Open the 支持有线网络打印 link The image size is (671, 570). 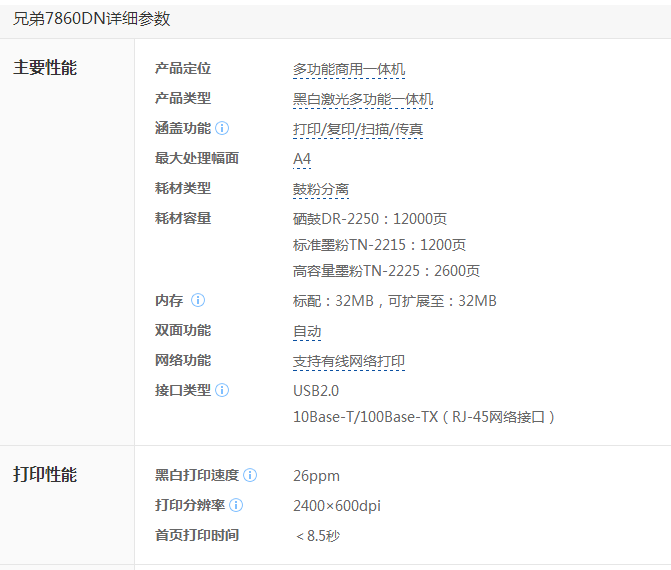349,361
